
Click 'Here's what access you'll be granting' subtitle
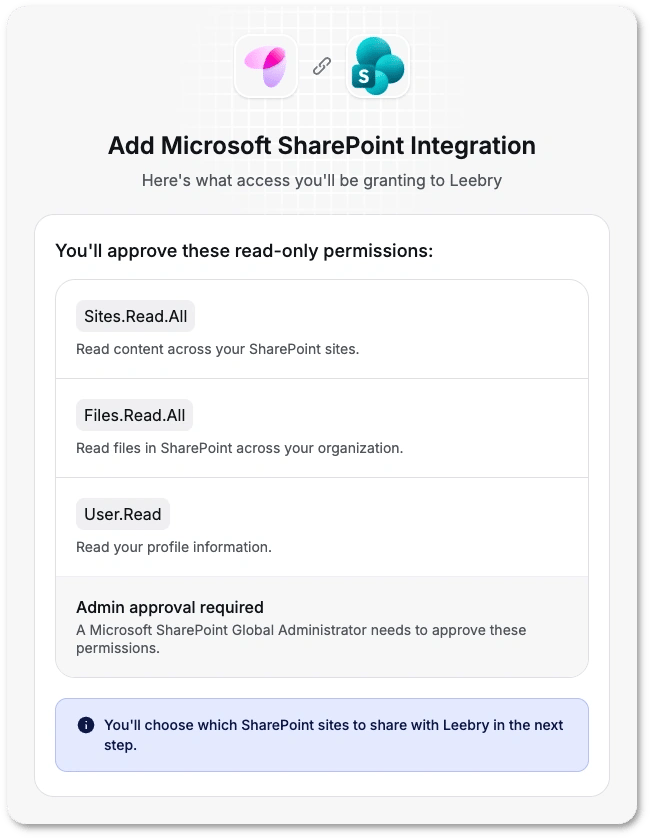[322, 181]
